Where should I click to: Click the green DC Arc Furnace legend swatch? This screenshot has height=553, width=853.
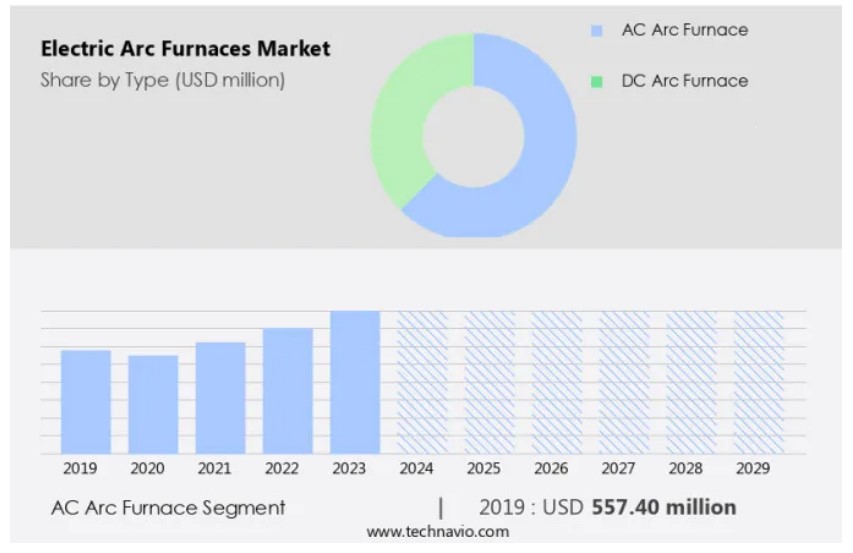(x=597, y=82)
